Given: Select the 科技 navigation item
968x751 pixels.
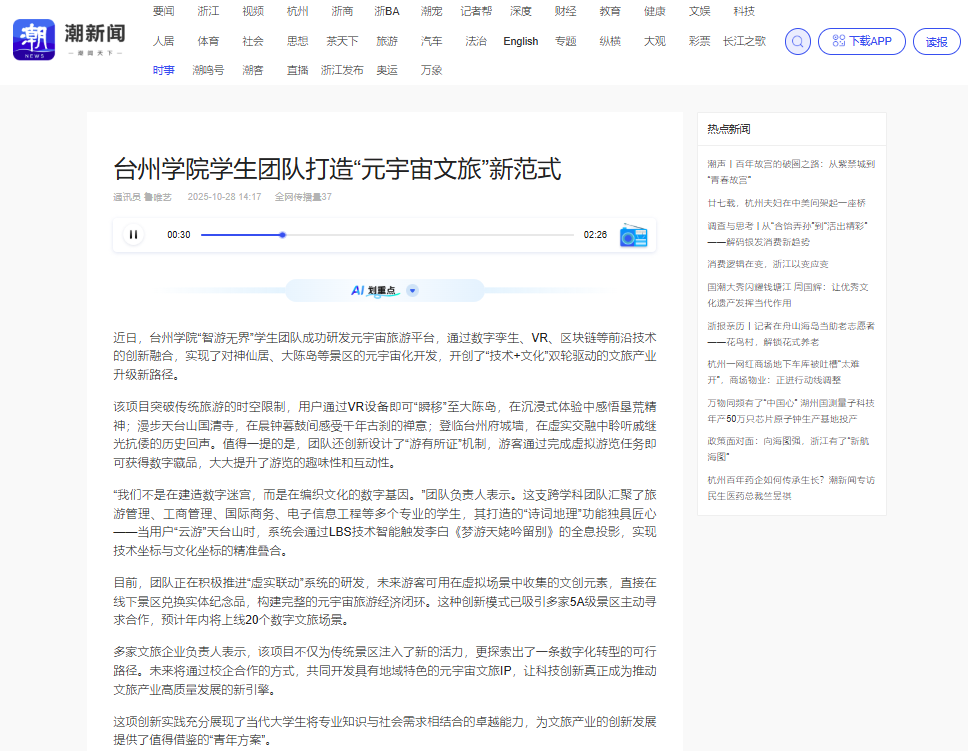Looking at the screenshot, I should [x=743, y=11].
